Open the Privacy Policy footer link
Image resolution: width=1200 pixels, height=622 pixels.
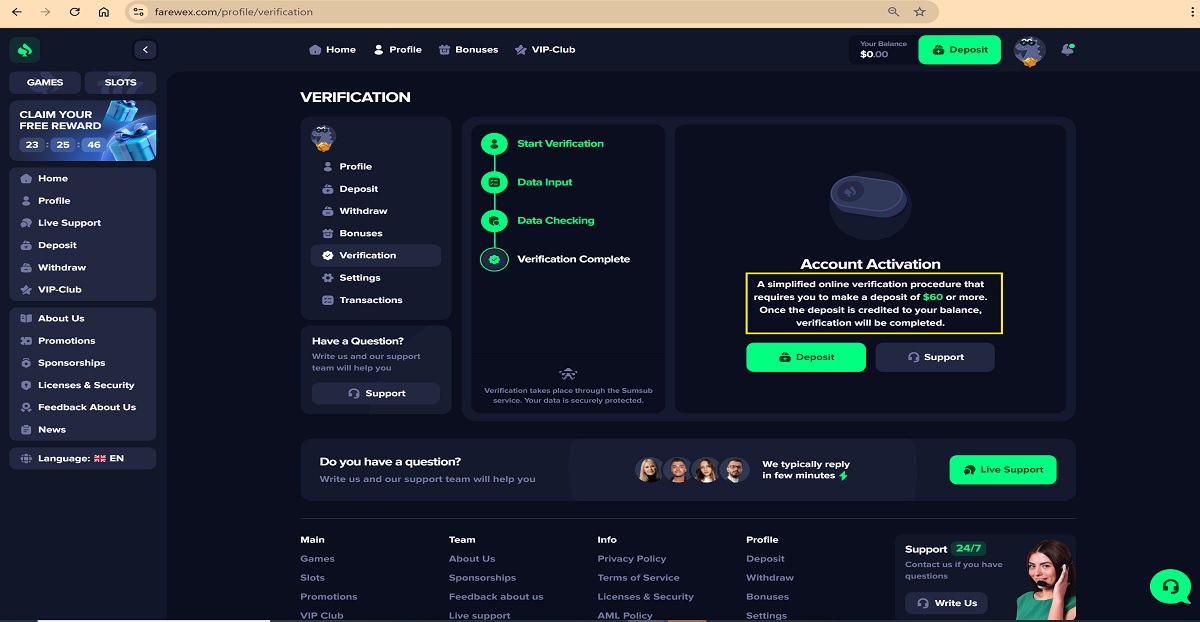click(632, 559)
